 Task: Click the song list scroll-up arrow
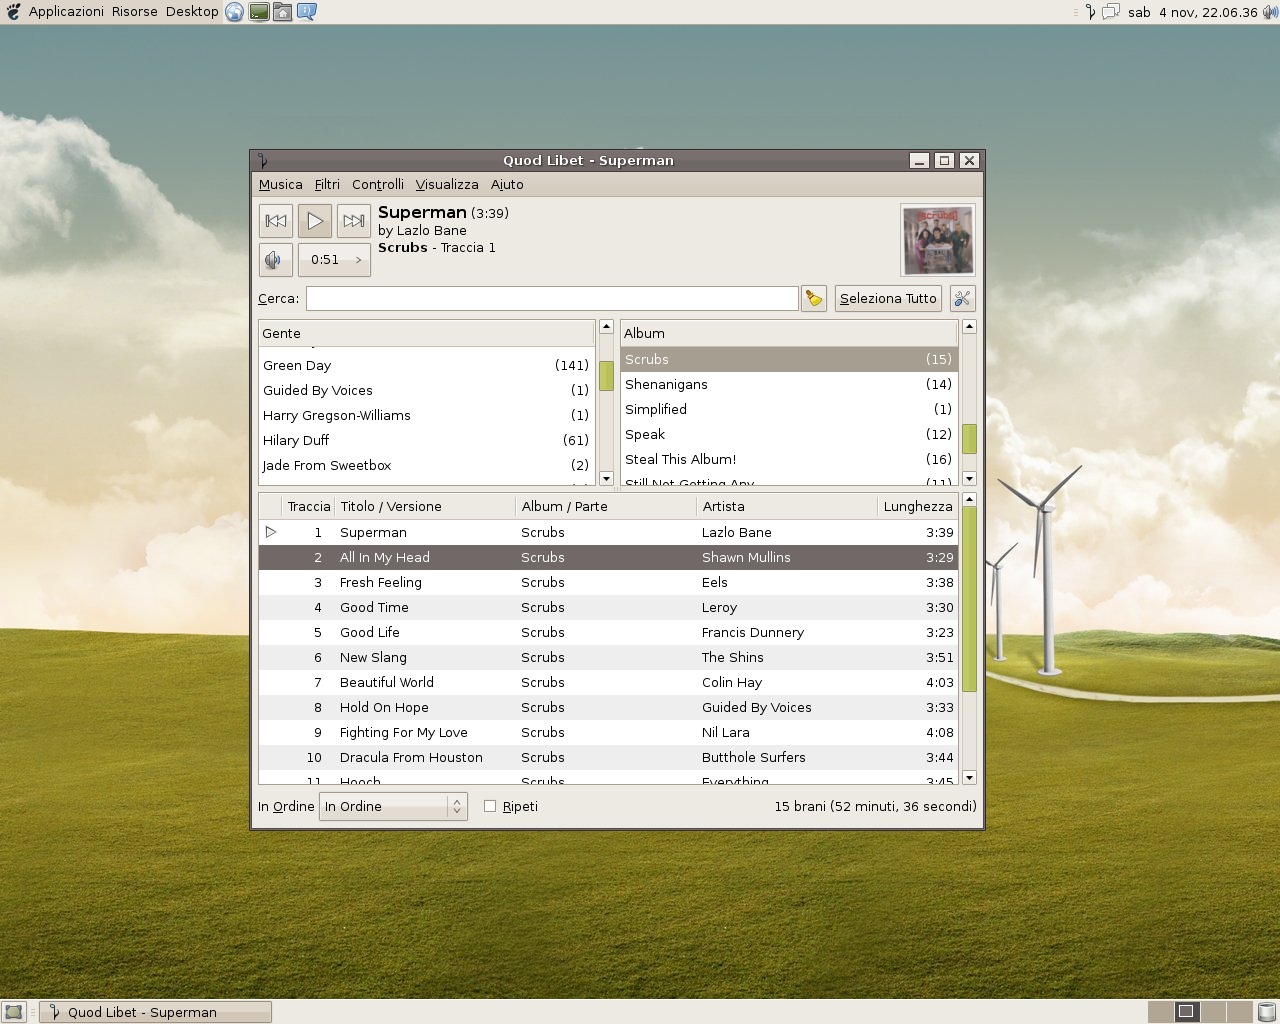click(969, 499)
